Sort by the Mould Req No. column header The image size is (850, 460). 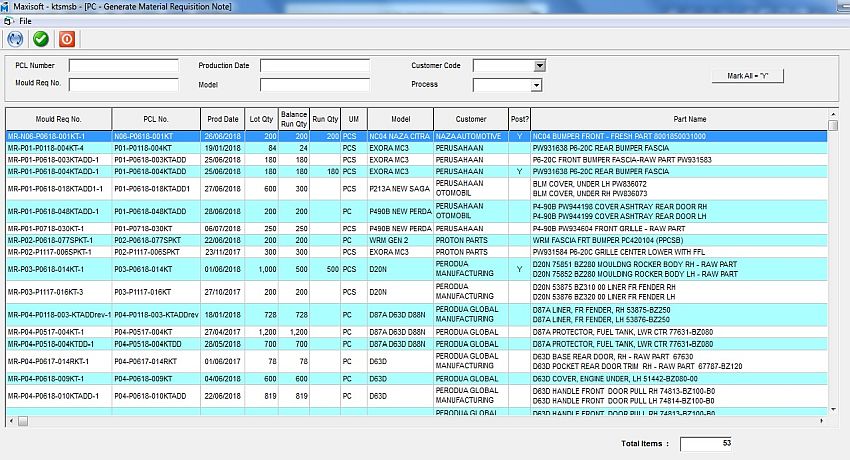[58, 118]
